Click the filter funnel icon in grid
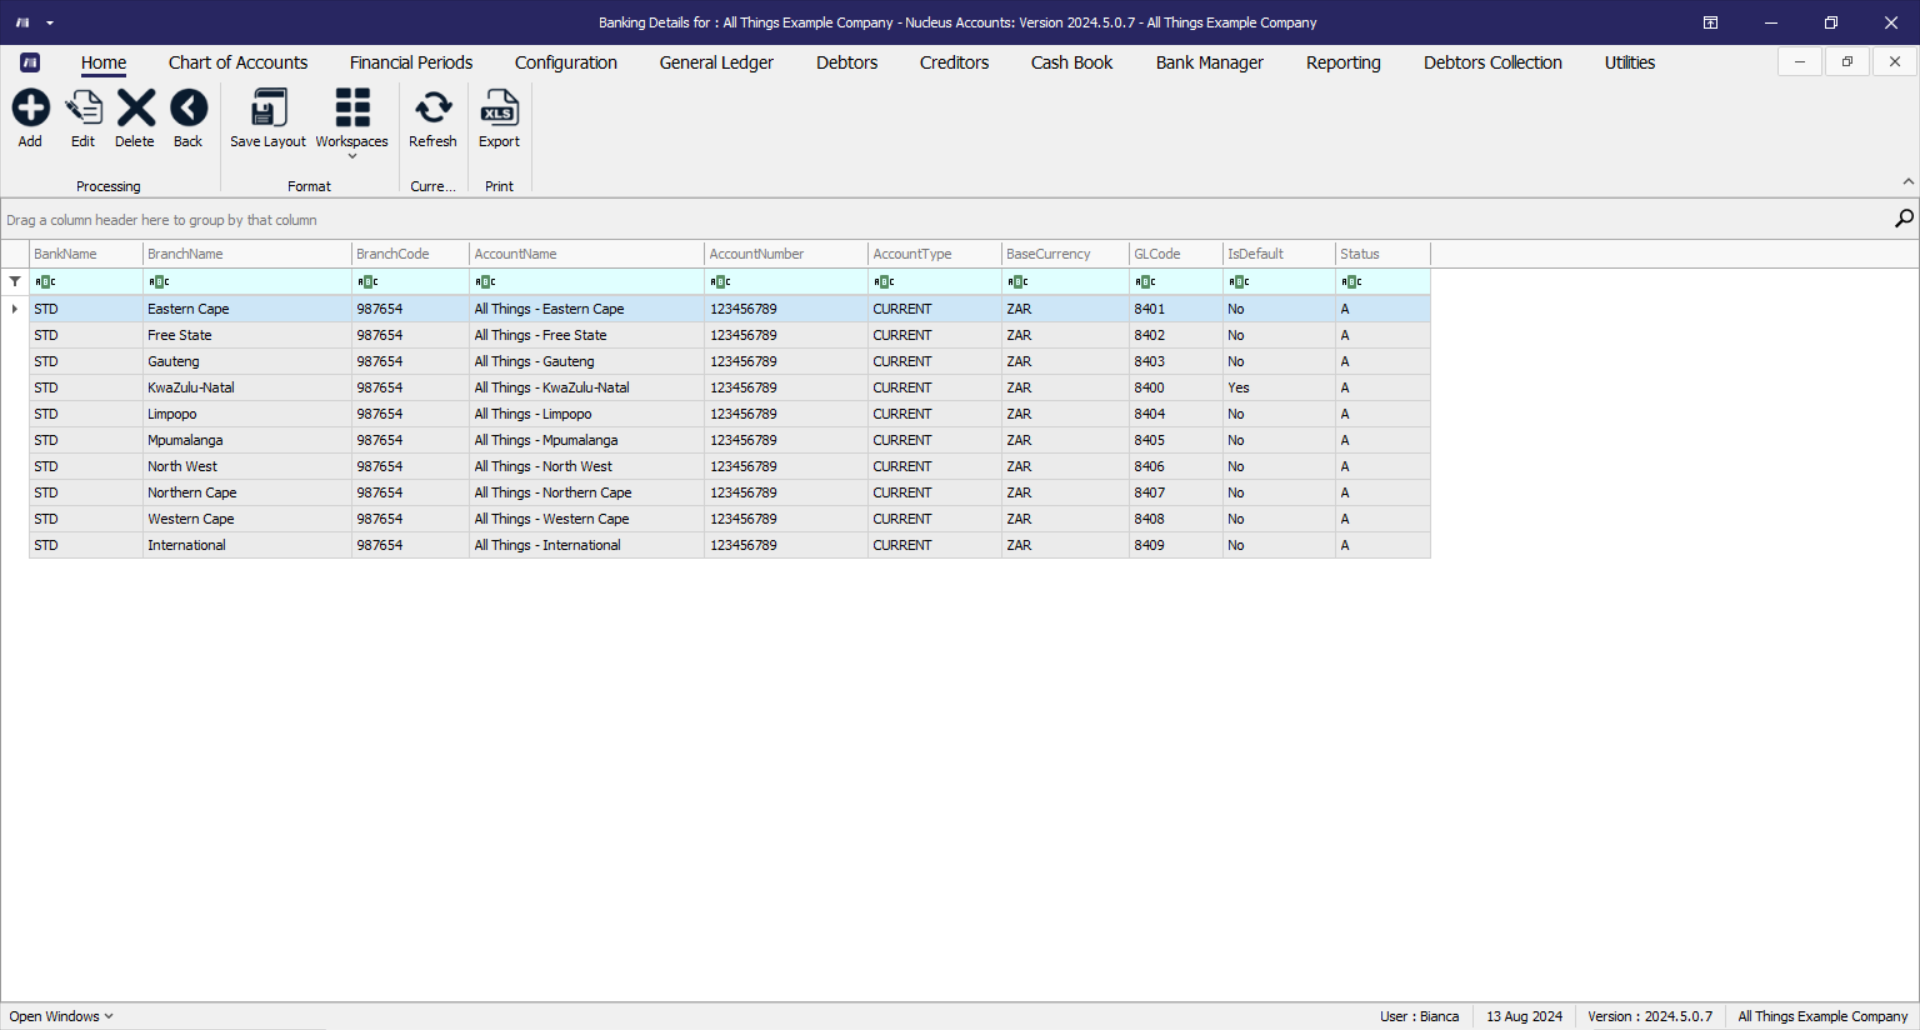The width and height of the screenshot is (1920, 1030). pos(15,282)
